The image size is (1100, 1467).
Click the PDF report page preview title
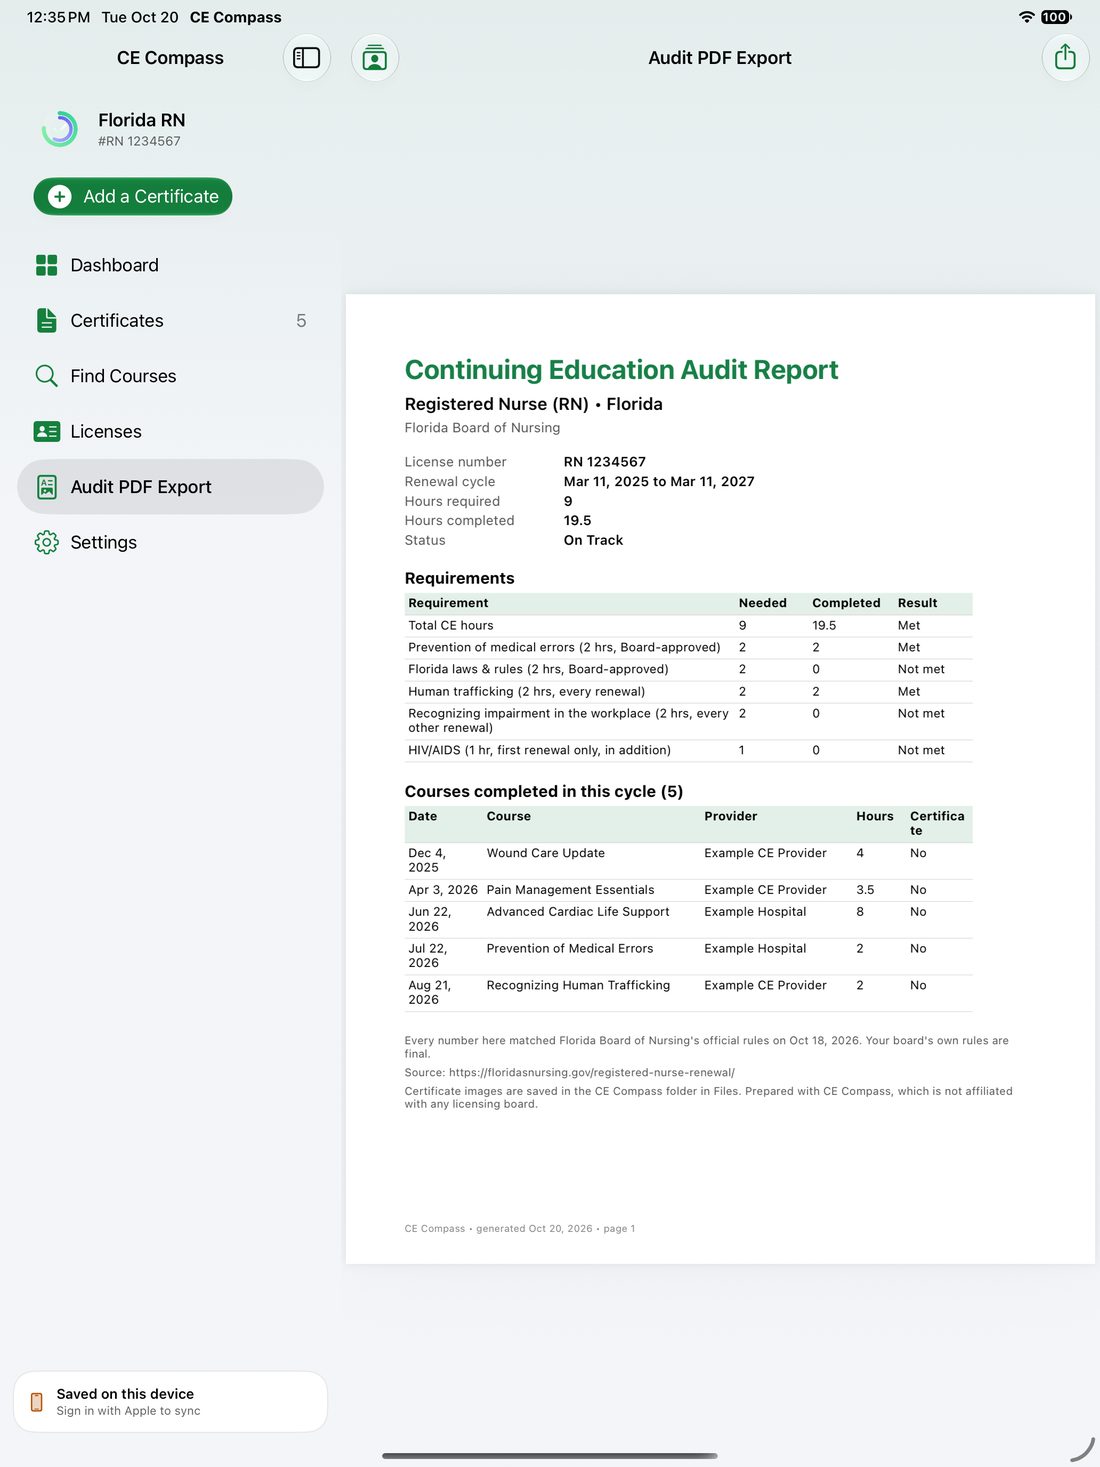621,370
